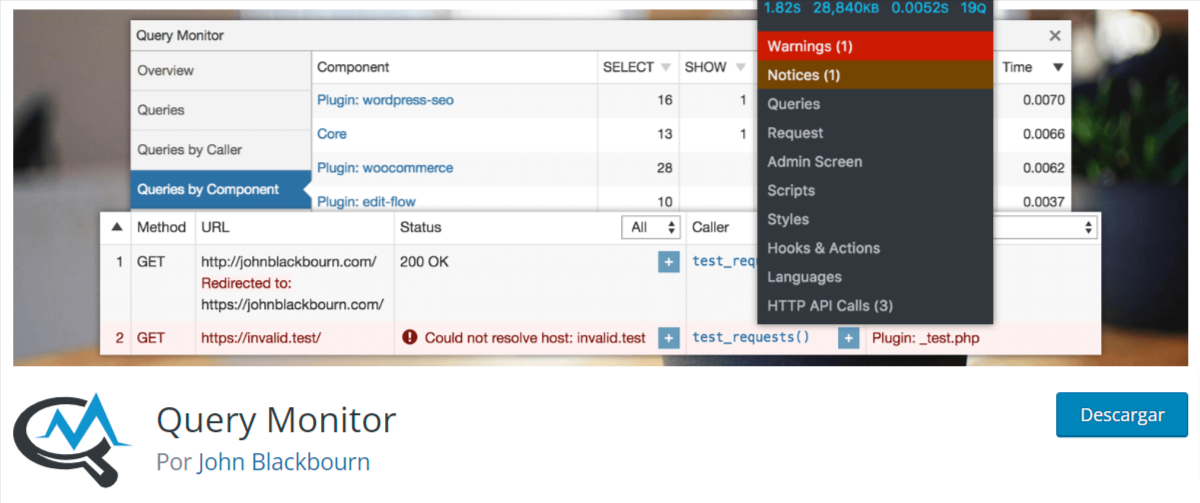
Task: Switch to the Overview sidebar tab
Action: (x=166, y=71)
